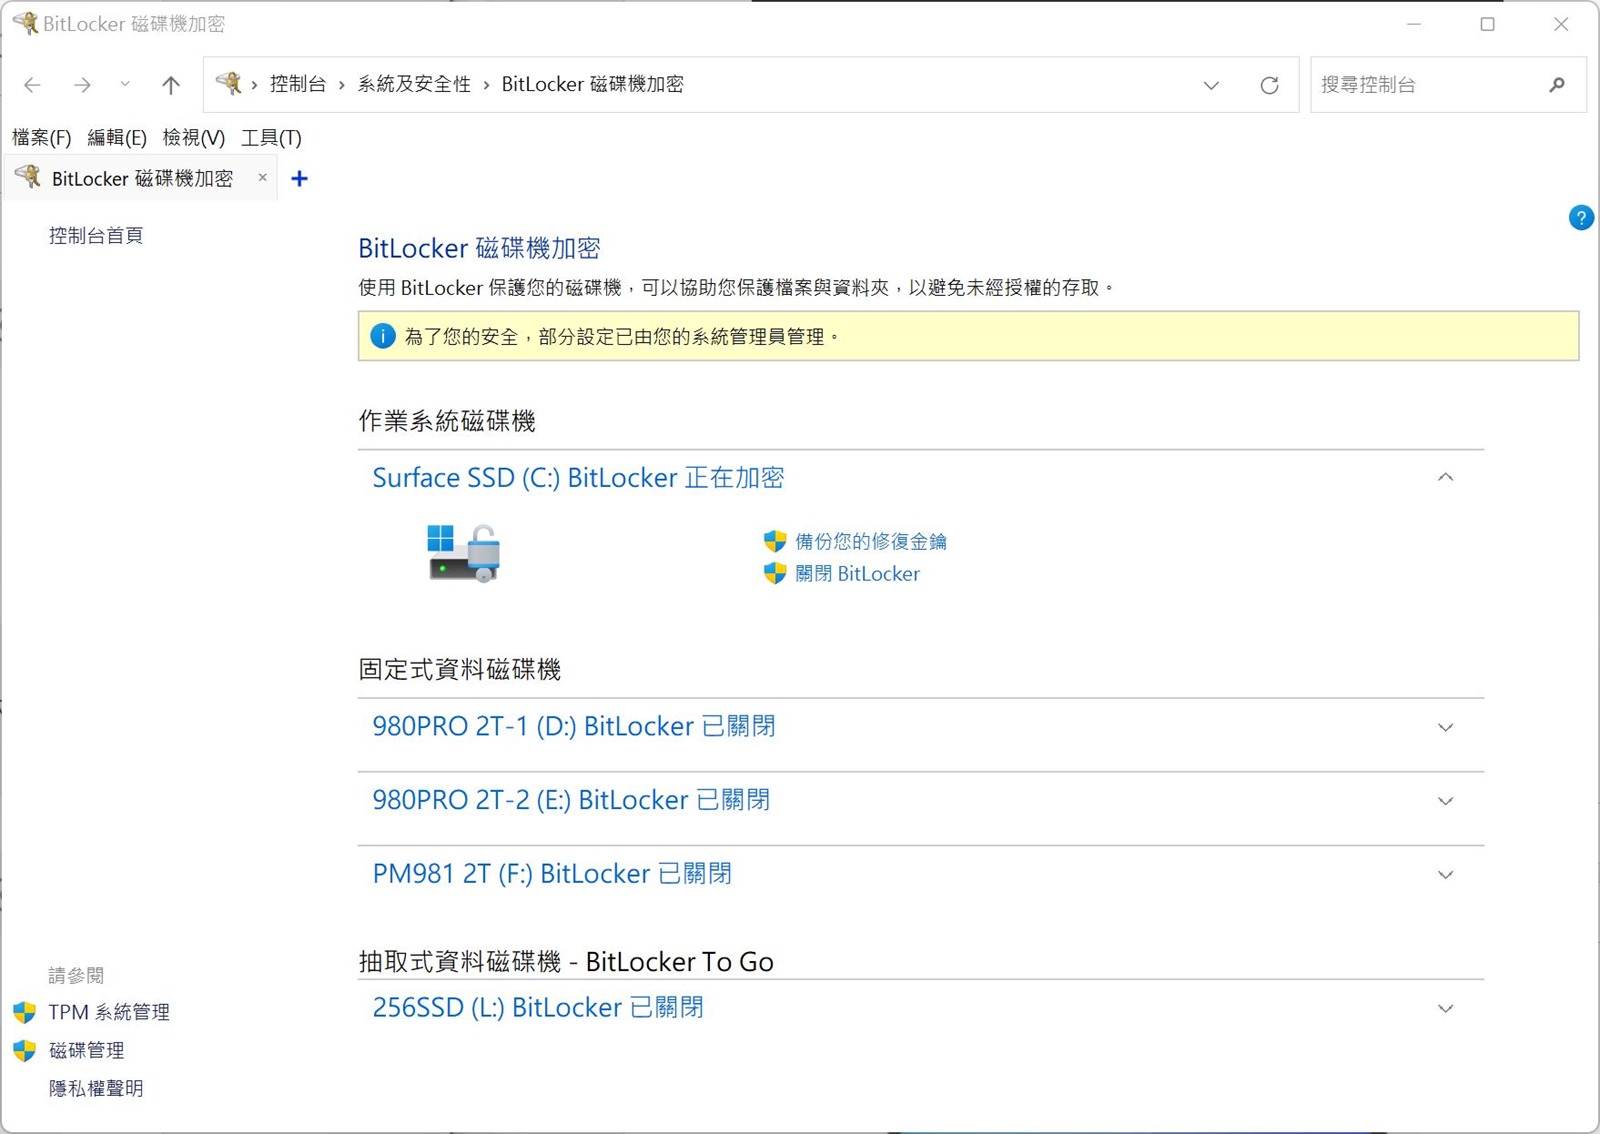Expand the 980PRO 2T-2 (E:) drive
Viewport: 1600px width, 1134px height.
pyautogui.click(x=1445, y=801)
